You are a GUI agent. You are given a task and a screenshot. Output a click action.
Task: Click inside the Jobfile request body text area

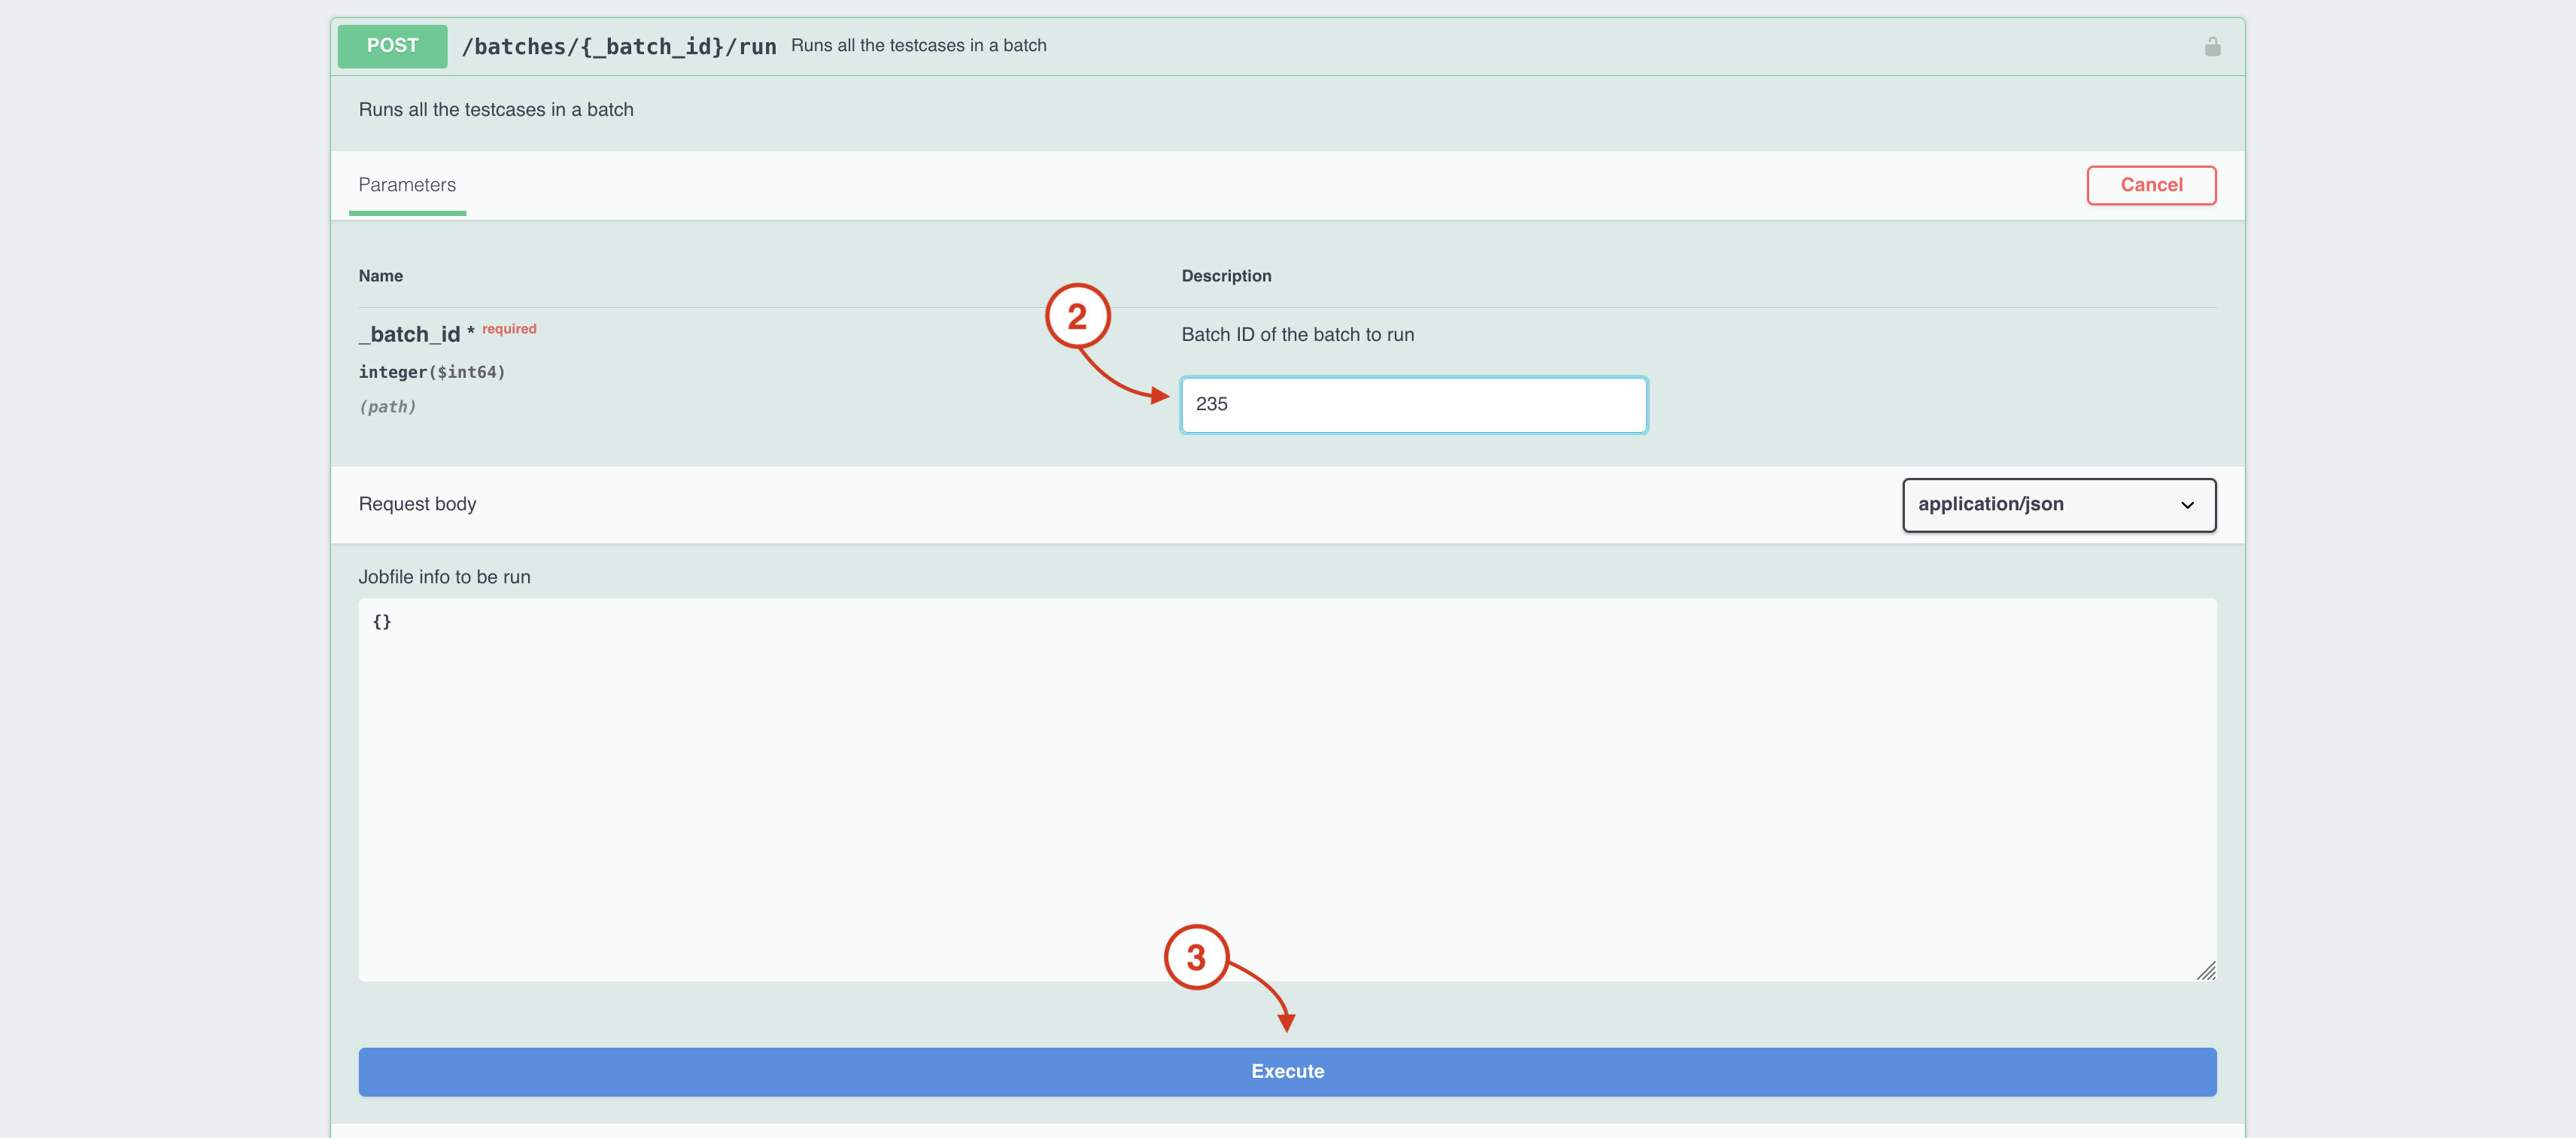[1287, 789]
